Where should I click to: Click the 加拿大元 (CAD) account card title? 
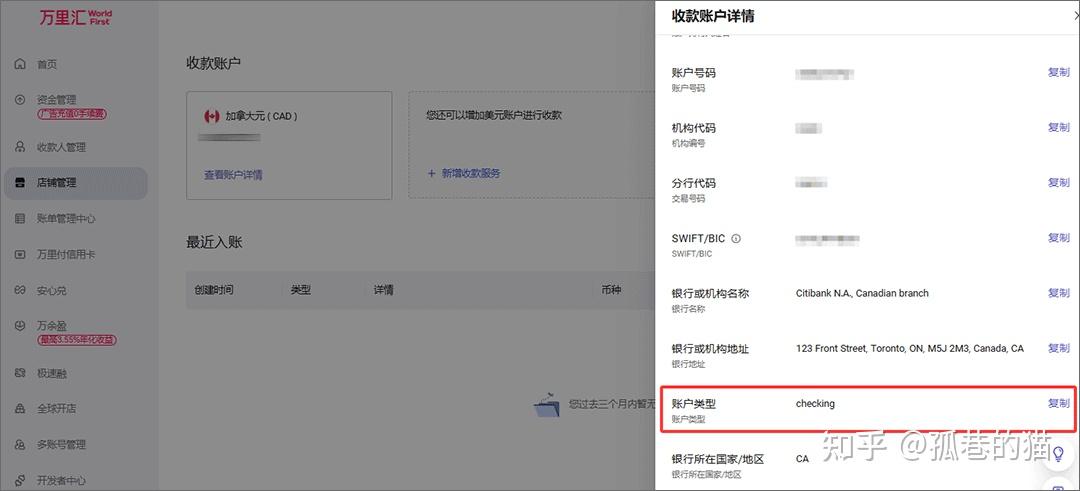[x=261, y=116]
